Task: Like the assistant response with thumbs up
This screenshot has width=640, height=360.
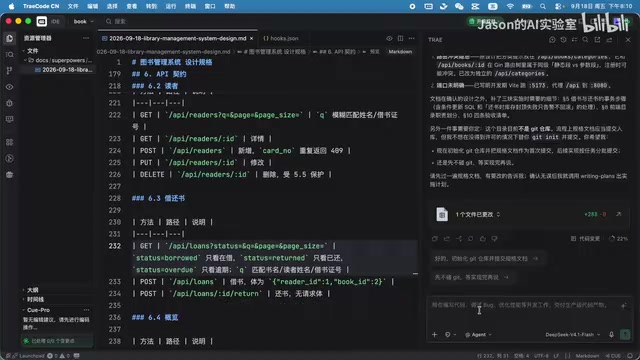Action: click(482, 238)
